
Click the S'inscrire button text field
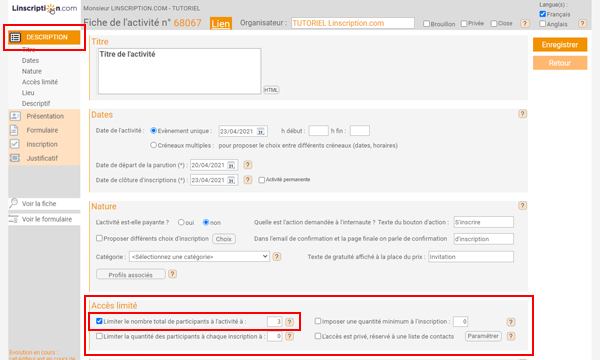click(484, 222)
